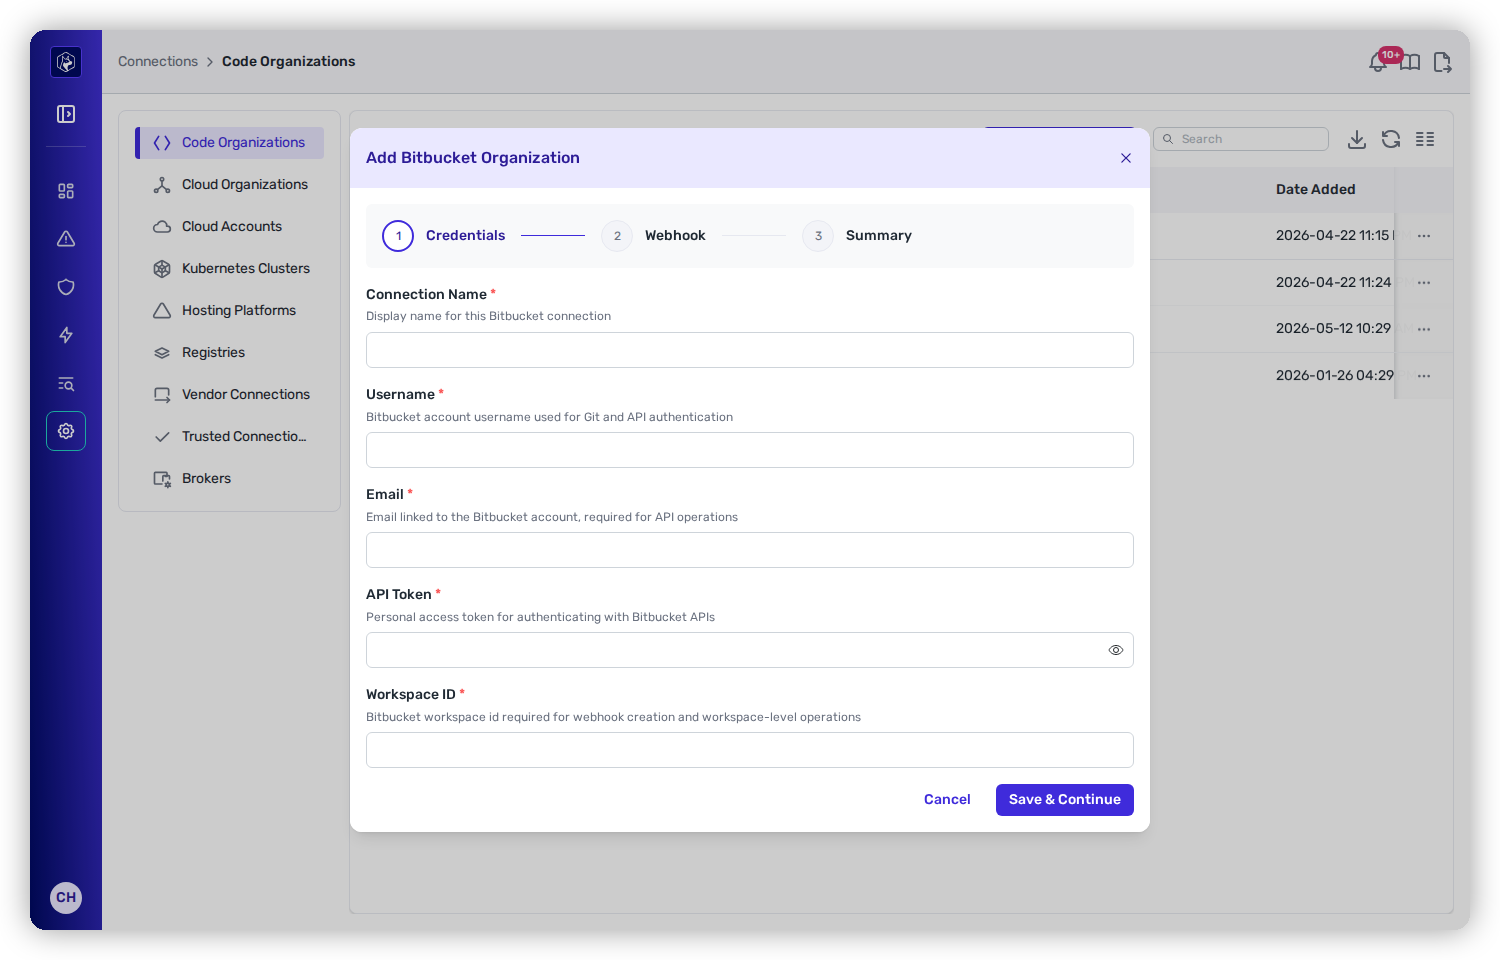This screenshot has width=1500, height=960.
Task: Open Hosting Platforms
Action: 230,311
